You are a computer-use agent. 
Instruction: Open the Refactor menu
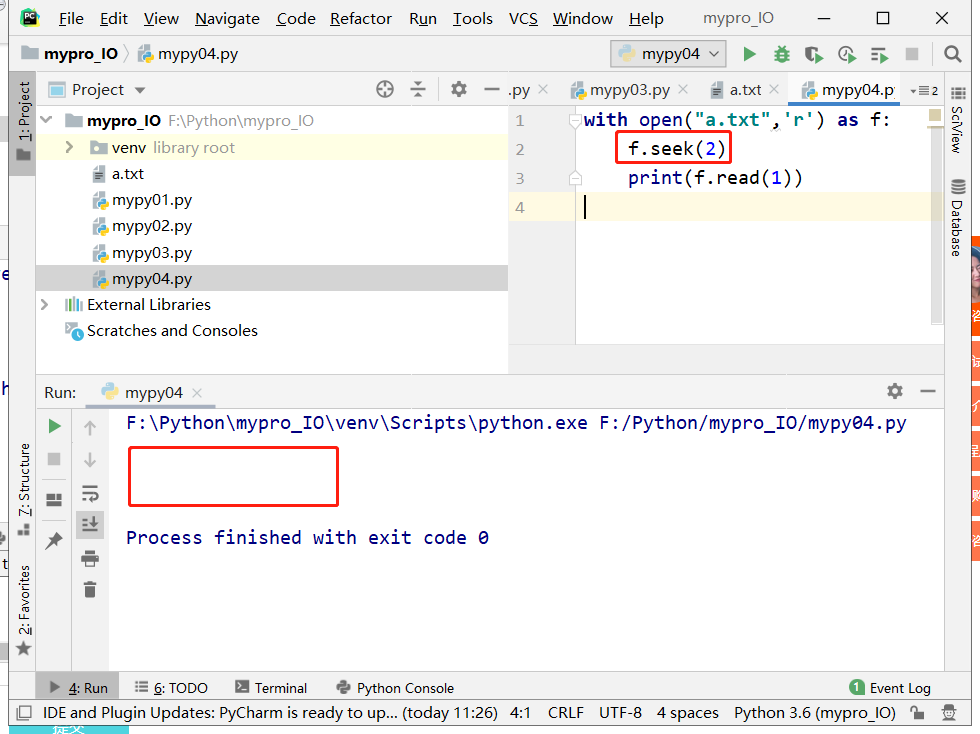coord(361,19)
